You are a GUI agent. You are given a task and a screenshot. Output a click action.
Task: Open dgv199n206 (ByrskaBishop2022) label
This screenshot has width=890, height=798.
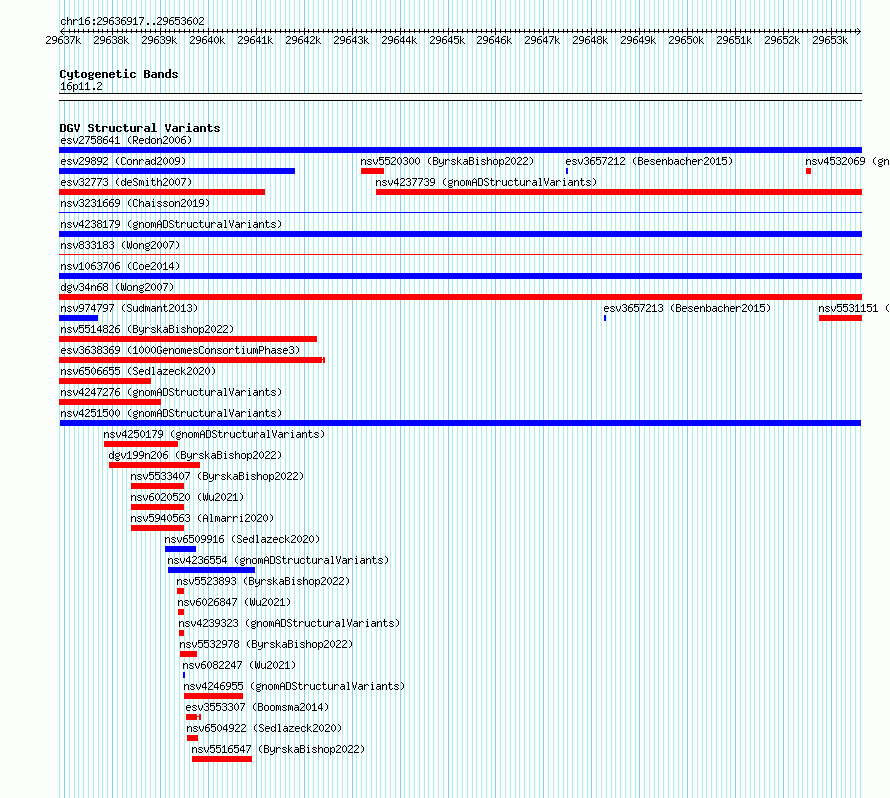pos(195,455)
